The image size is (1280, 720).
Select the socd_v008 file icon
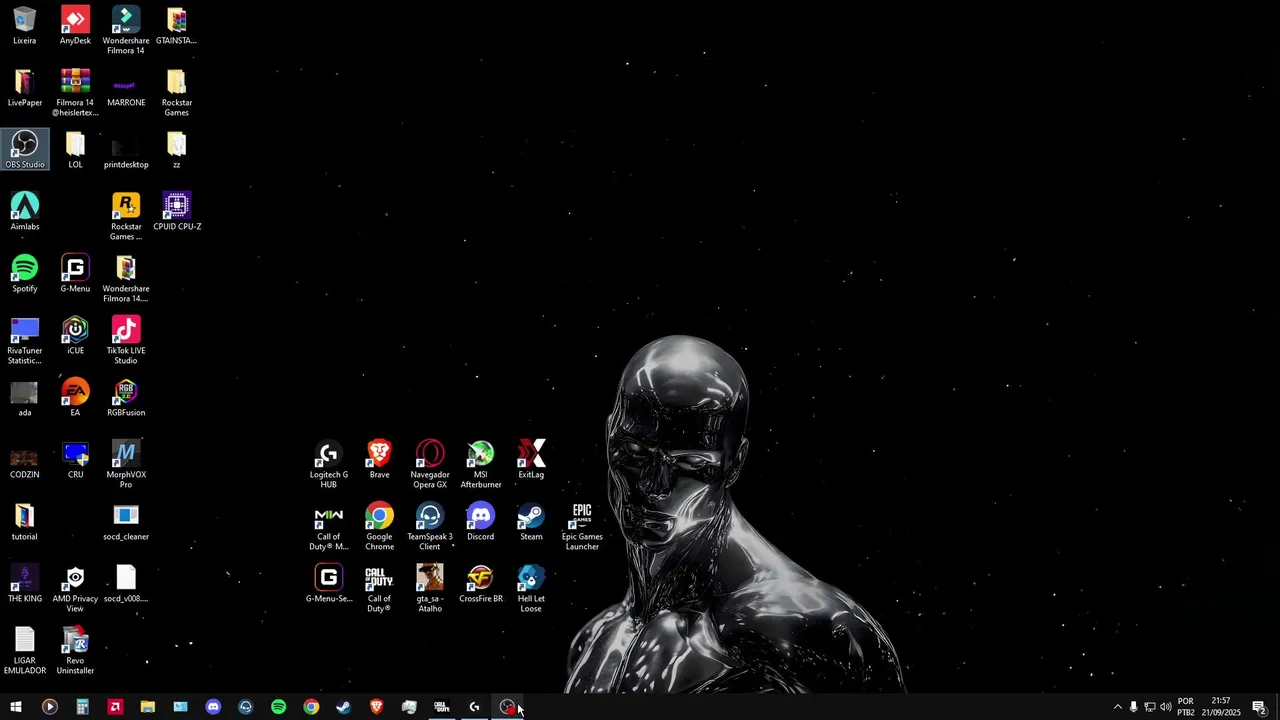click(126, 584)
